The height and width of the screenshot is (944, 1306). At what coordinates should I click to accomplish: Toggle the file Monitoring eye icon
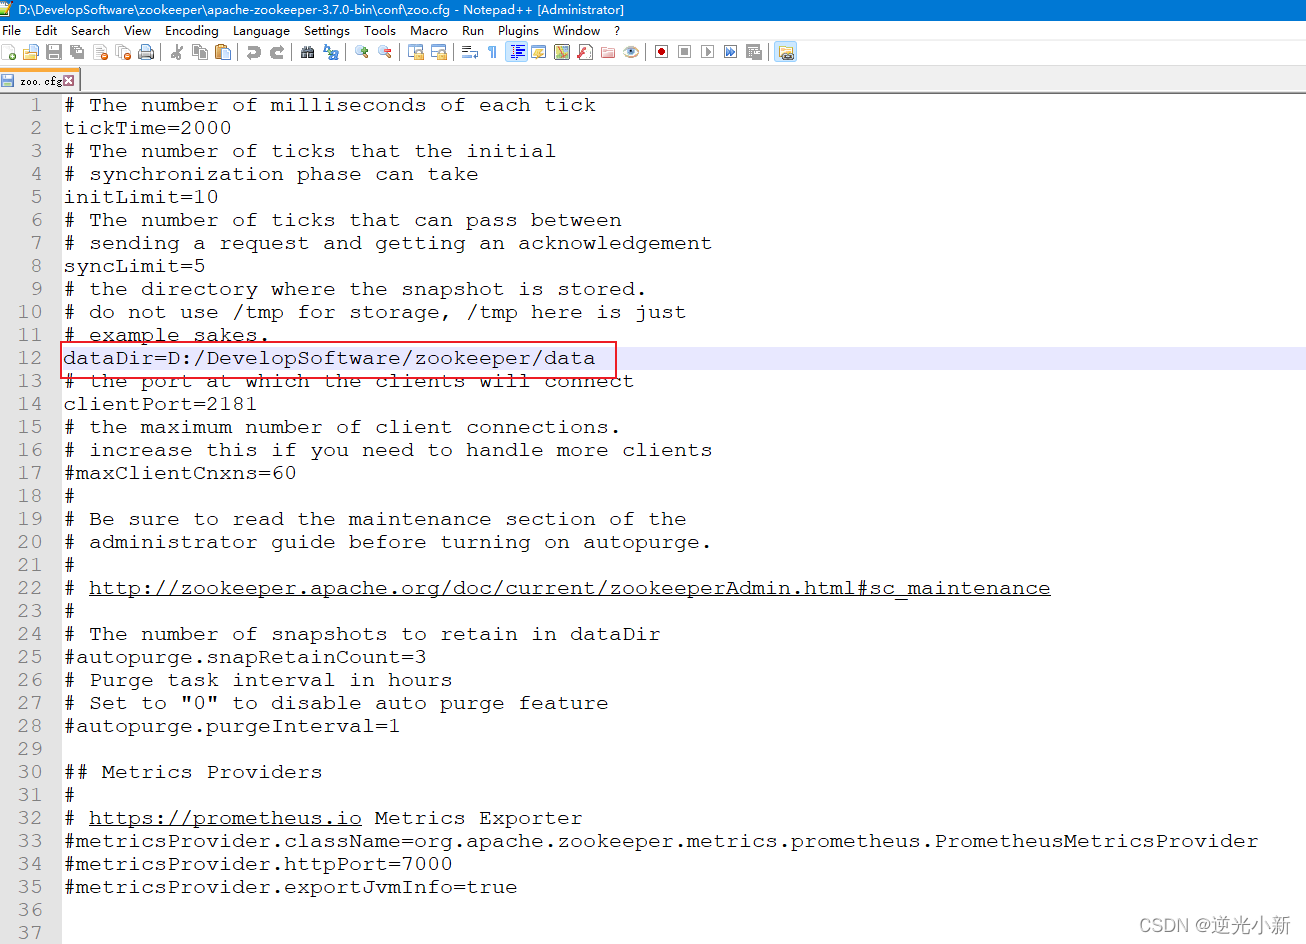click(631, 52)
